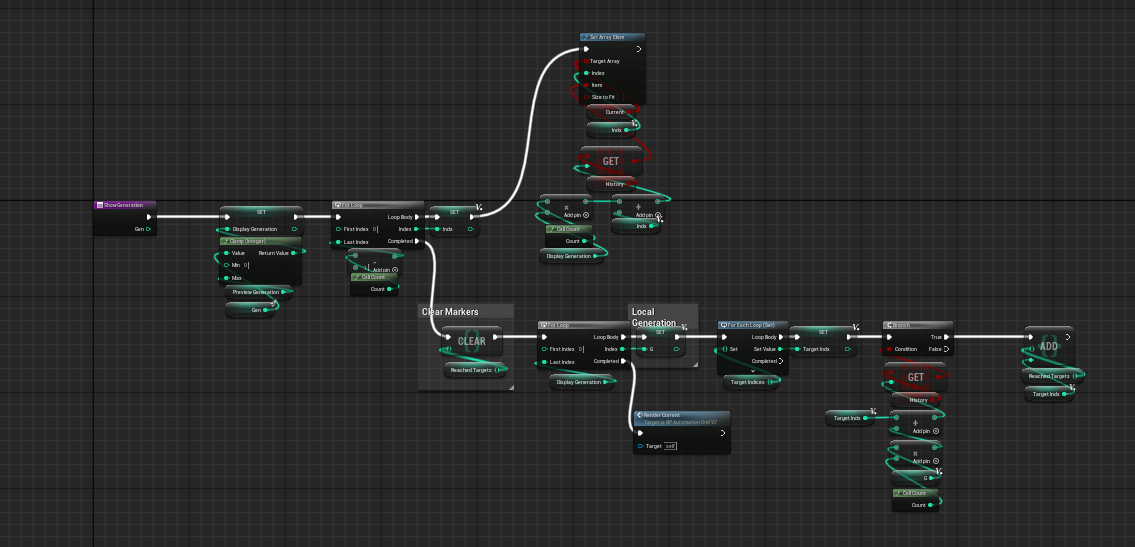
Task: Click the Target Array pin on Set Array Elem
Action: 586,62
